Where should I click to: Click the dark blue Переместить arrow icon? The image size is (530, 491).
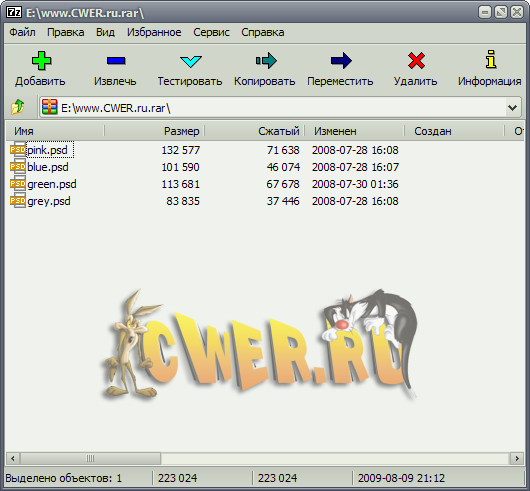pos(341,61)
